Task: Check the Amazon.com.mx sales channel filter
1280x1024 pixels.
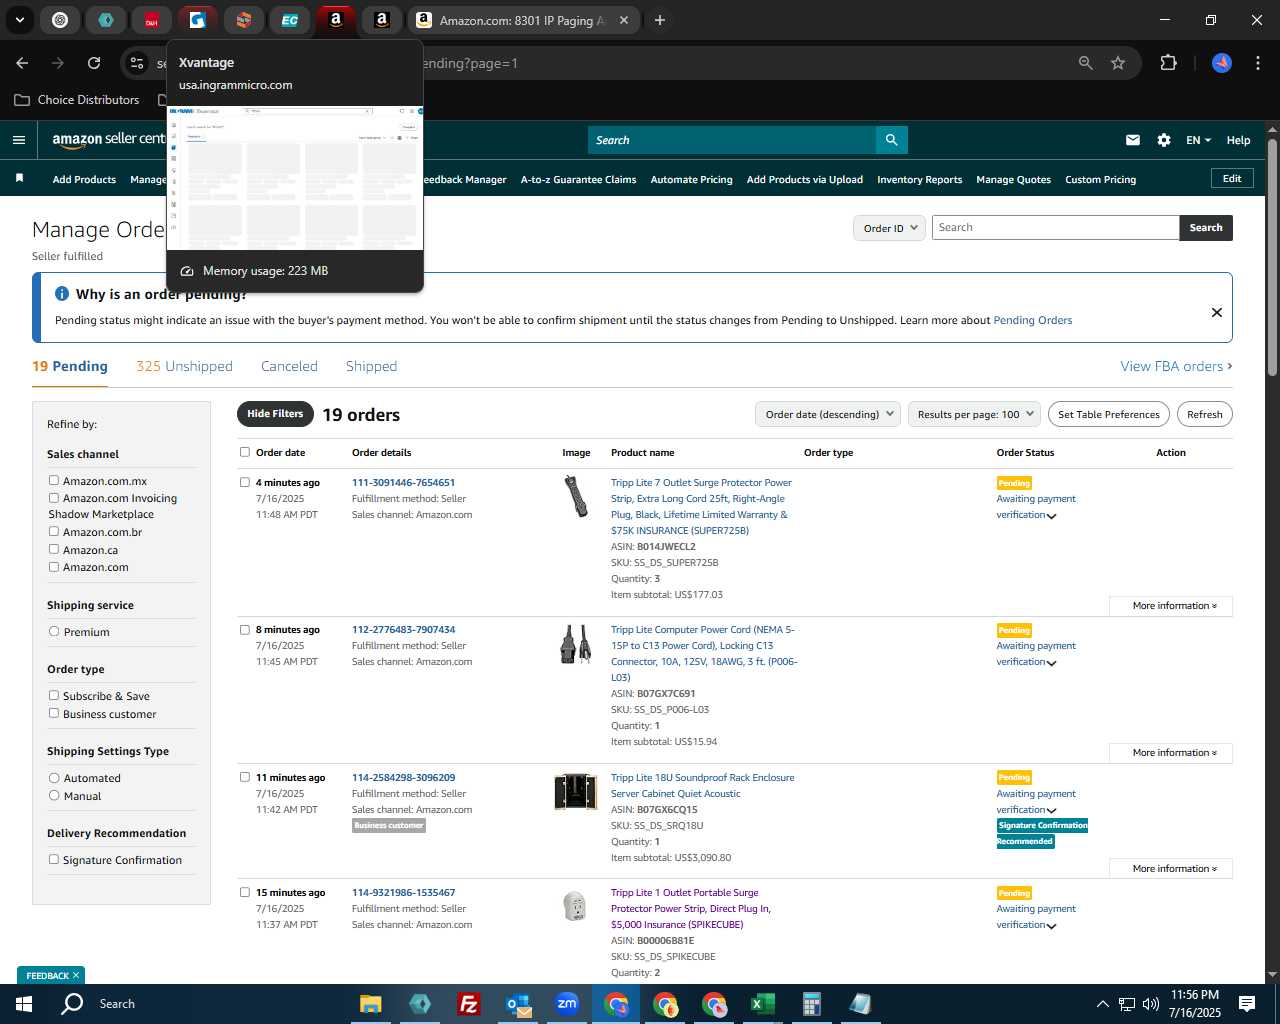Action: point(54,480)
